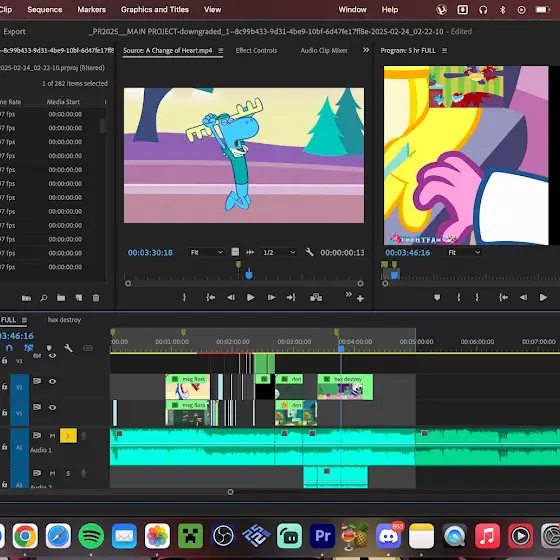Toggle Snap in Timeline magnet icon

pos(9,348)
